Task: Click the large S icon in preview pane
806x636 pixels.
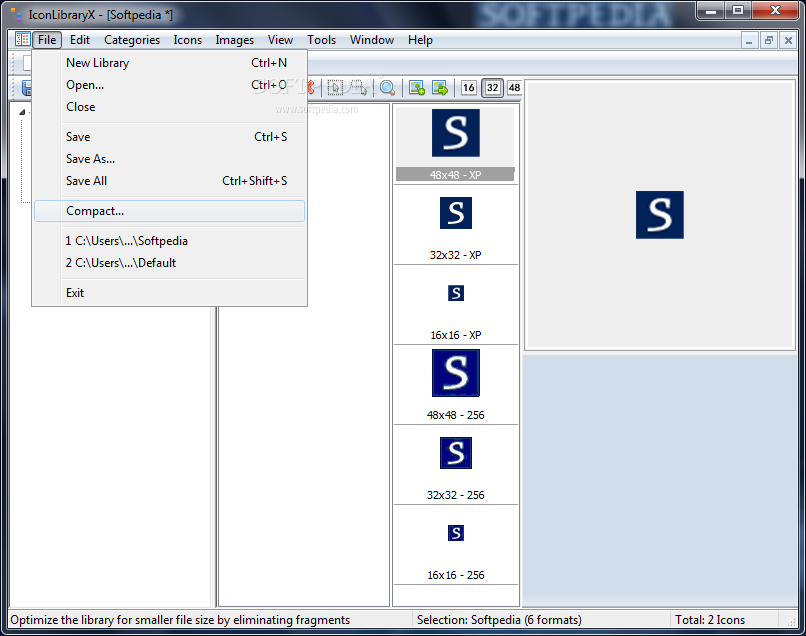Action: (x=660, y=215)
